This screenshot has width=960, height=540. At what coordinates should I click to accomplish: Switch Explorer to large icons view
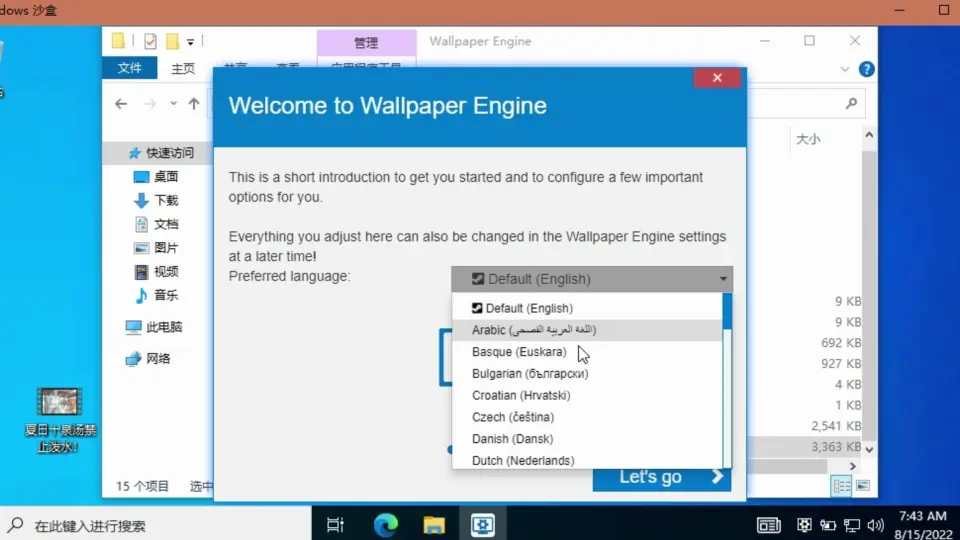[x=863, y=486]
